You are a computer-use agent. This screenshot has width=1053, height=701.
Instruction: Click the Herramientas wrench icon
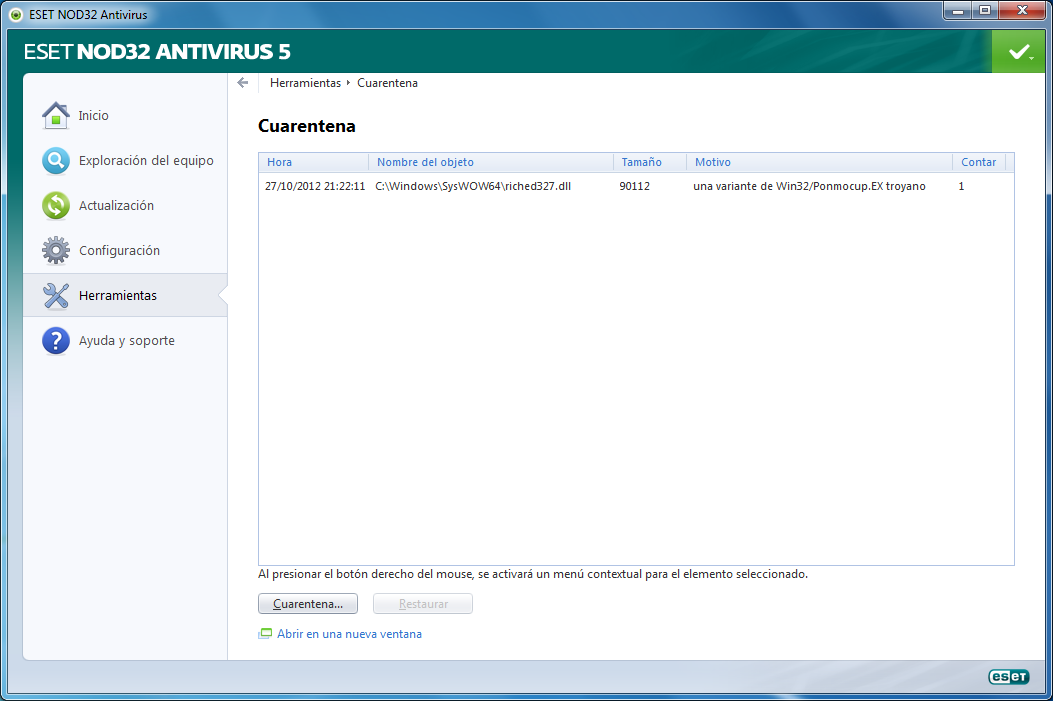pyautogui.click(x=56, y=296)
